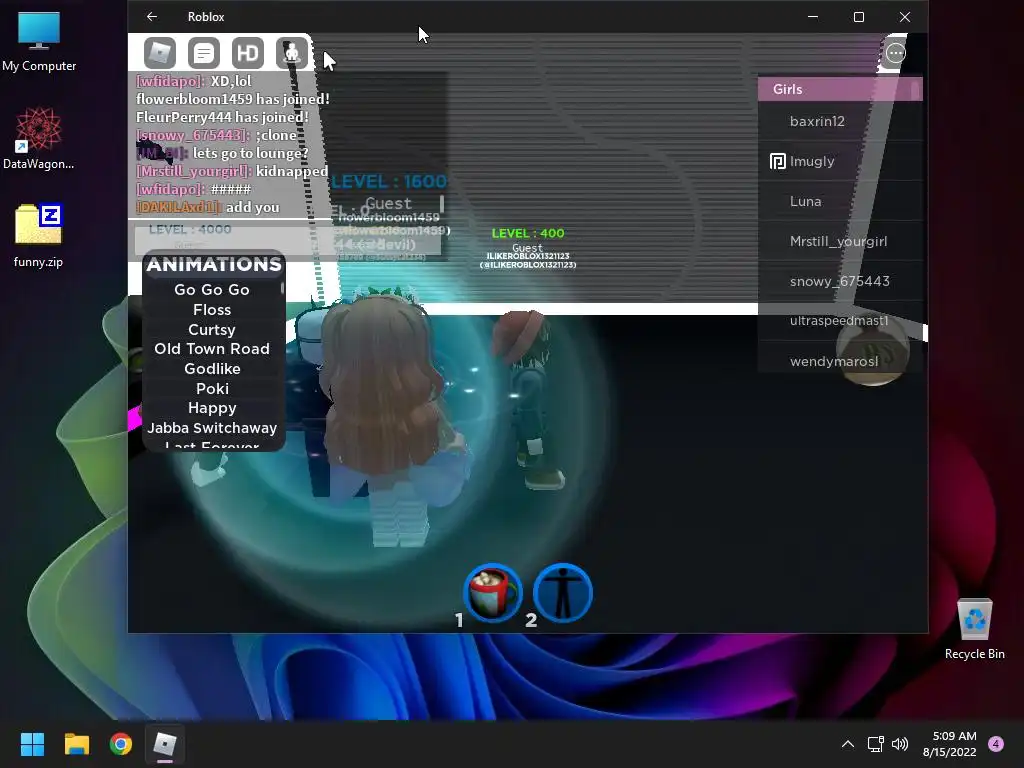Click the ANIMATIONS panel title
The width and height of the screenshot is (1024, 768).
(x=214, y=264)
